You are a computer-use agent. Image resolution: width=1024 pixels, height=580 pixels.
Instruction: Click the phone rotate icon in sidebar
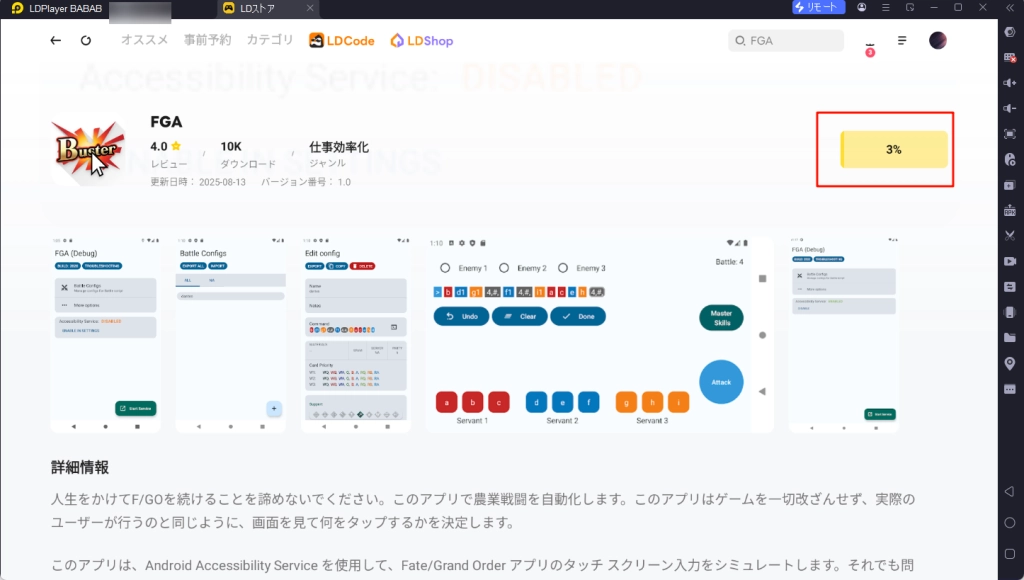tap(1010, 312)
